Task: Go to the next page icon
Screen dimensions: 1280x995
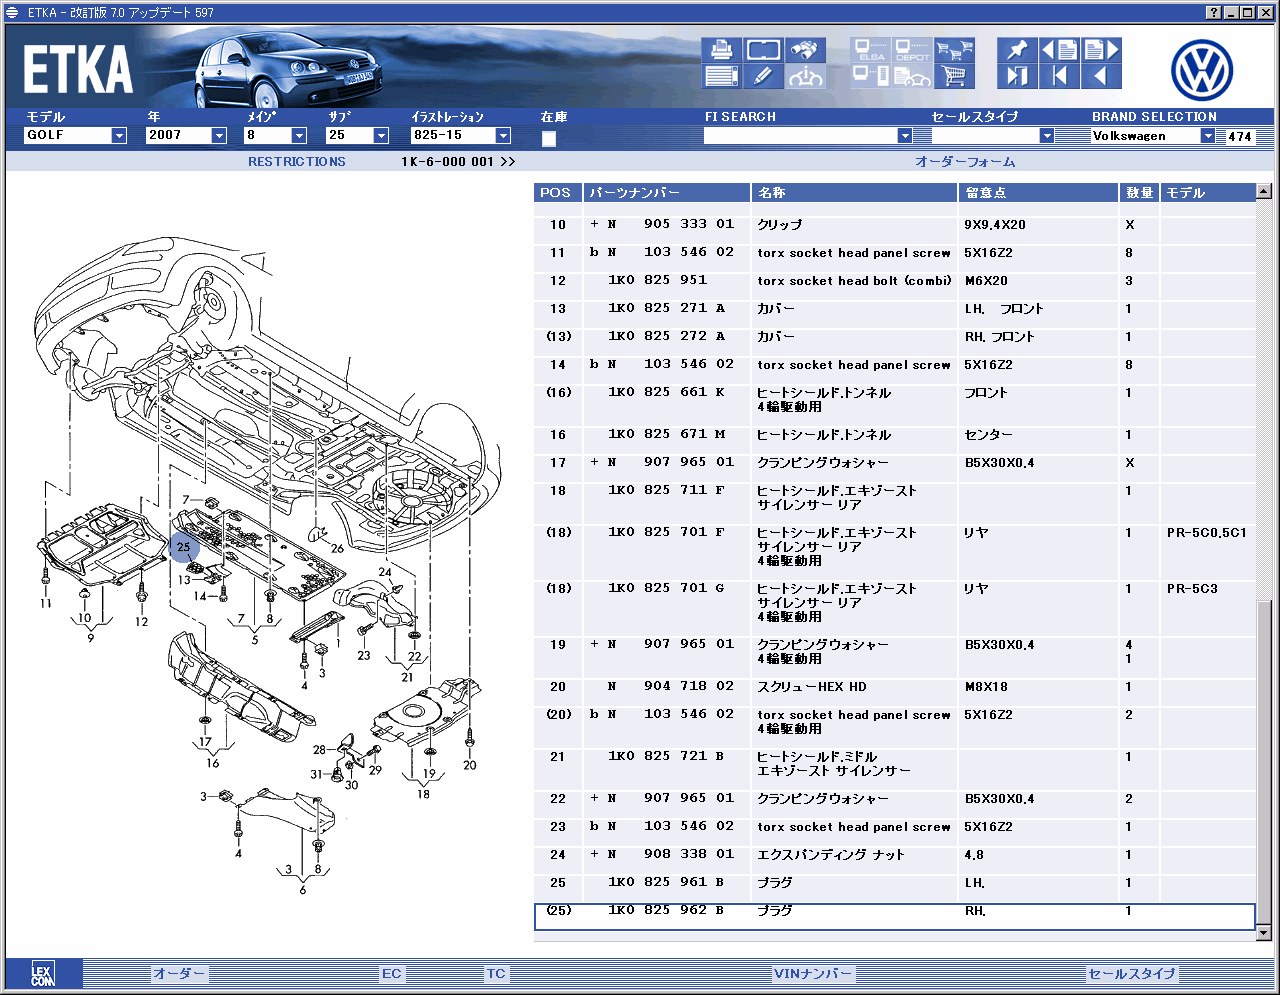Action: click(x=1101, y=50)
